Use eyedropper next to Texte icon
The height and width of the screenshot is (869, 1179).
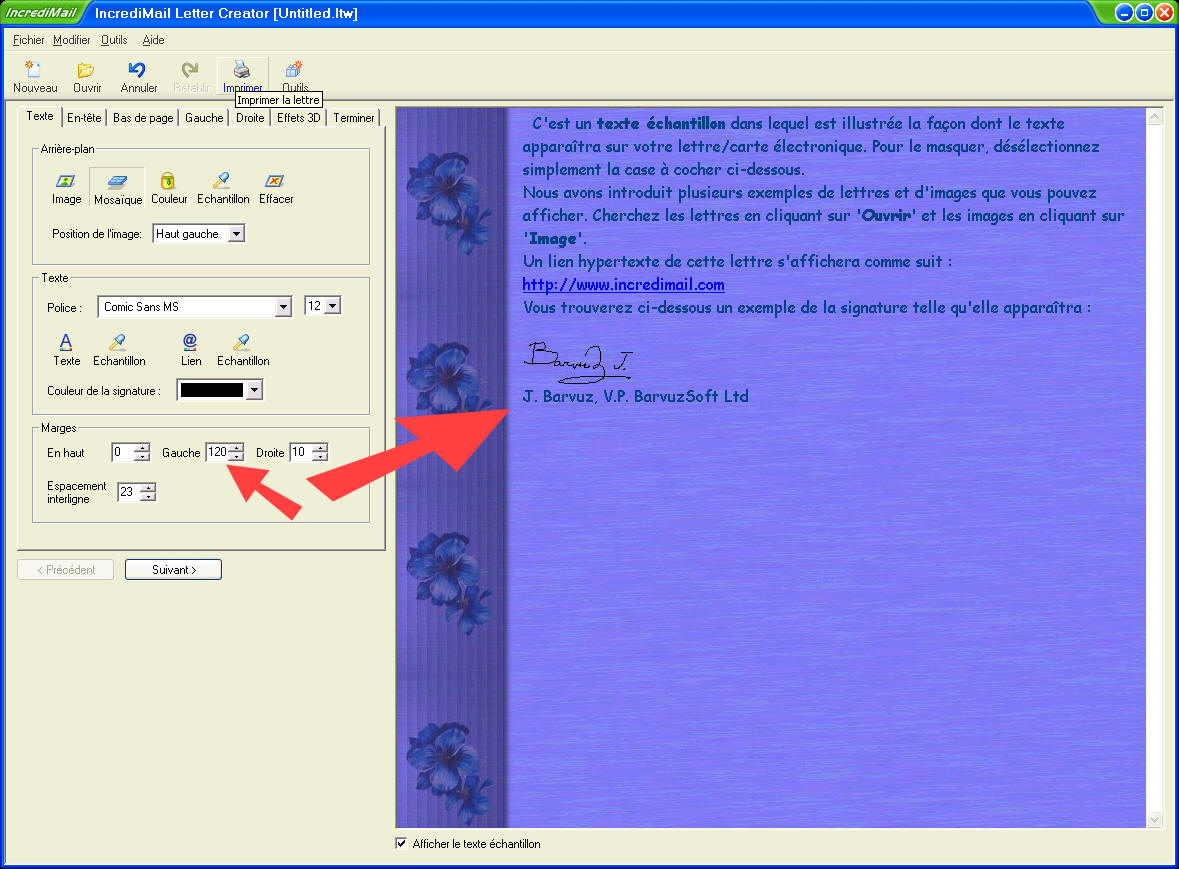pos(119,350)
